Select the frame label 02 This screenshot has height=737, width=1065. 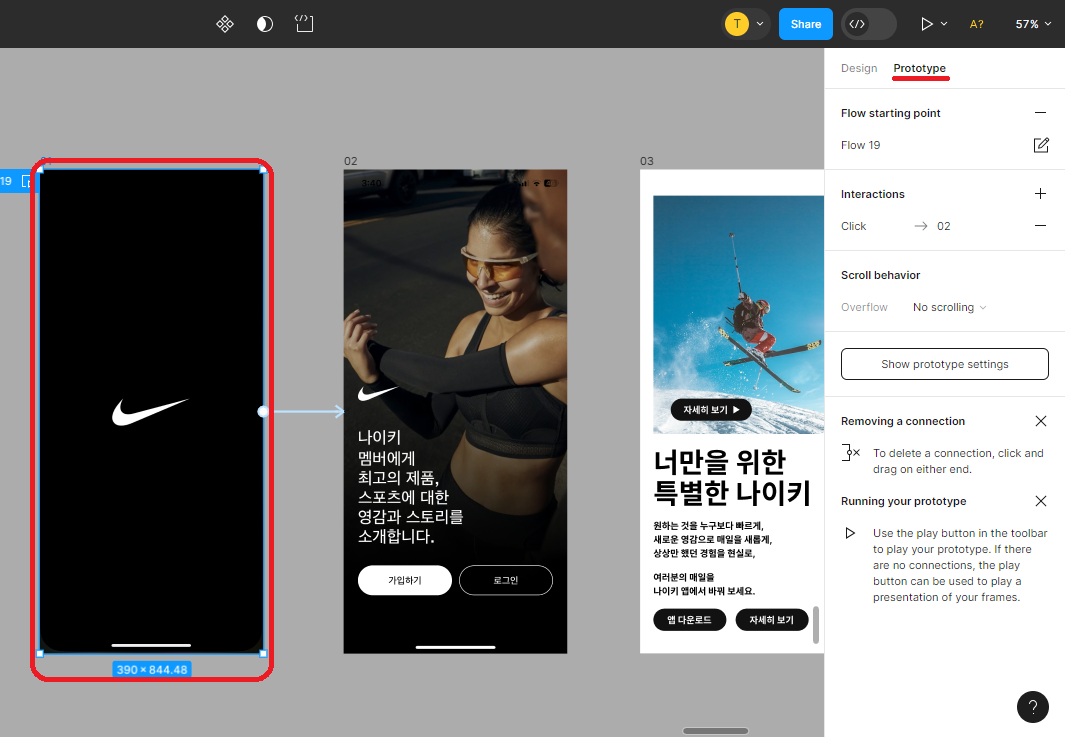pos(350,161)
